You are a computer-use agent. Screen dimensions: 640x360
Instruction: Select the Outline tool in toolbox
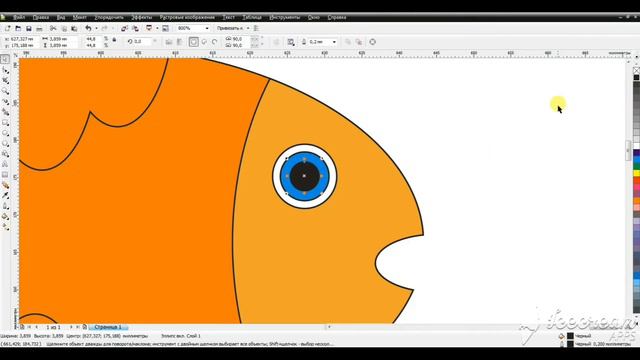click(x=5, y=206)
